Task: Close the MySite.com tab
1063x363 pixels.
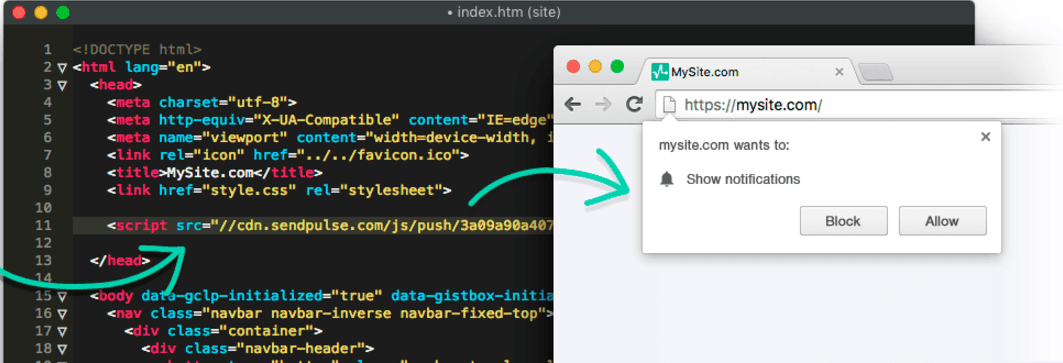Action: (839, 72)
